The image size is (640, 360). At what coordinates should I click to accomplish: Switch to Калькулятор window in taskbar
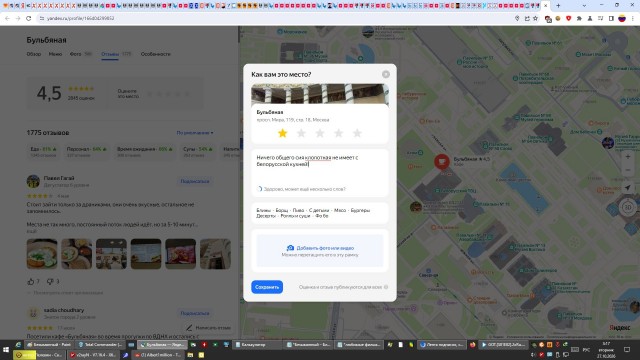(257, 345)
